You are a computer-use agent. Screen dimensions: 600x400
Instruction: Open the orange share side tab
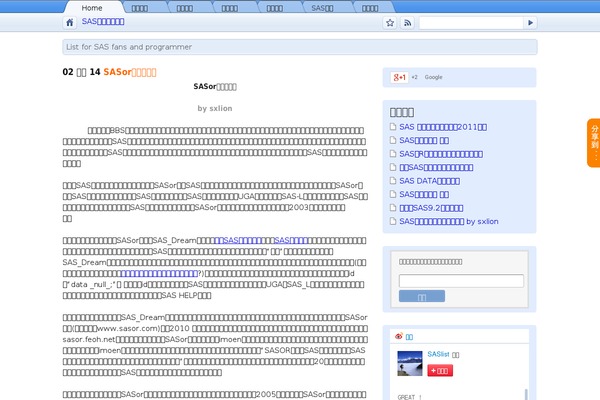point(593,143)
